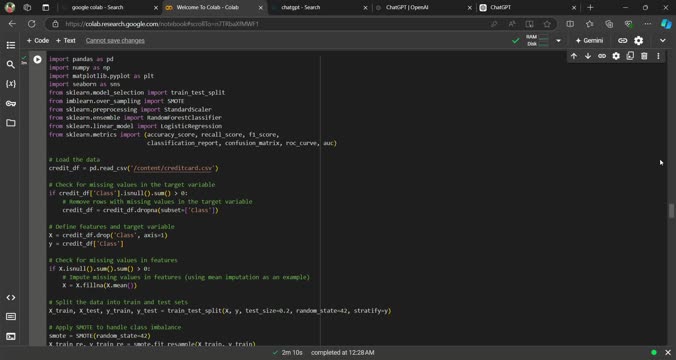Click 'completed at 12:28 AM' status text

(x=342, y=353)
